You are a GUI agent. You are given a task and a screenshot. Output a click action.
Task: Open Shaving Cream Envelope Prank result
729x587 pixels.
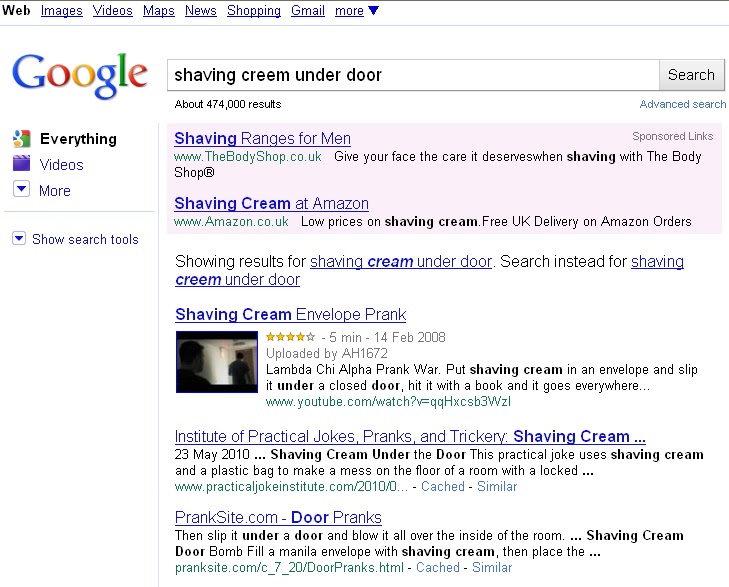[x=291, y=315]
